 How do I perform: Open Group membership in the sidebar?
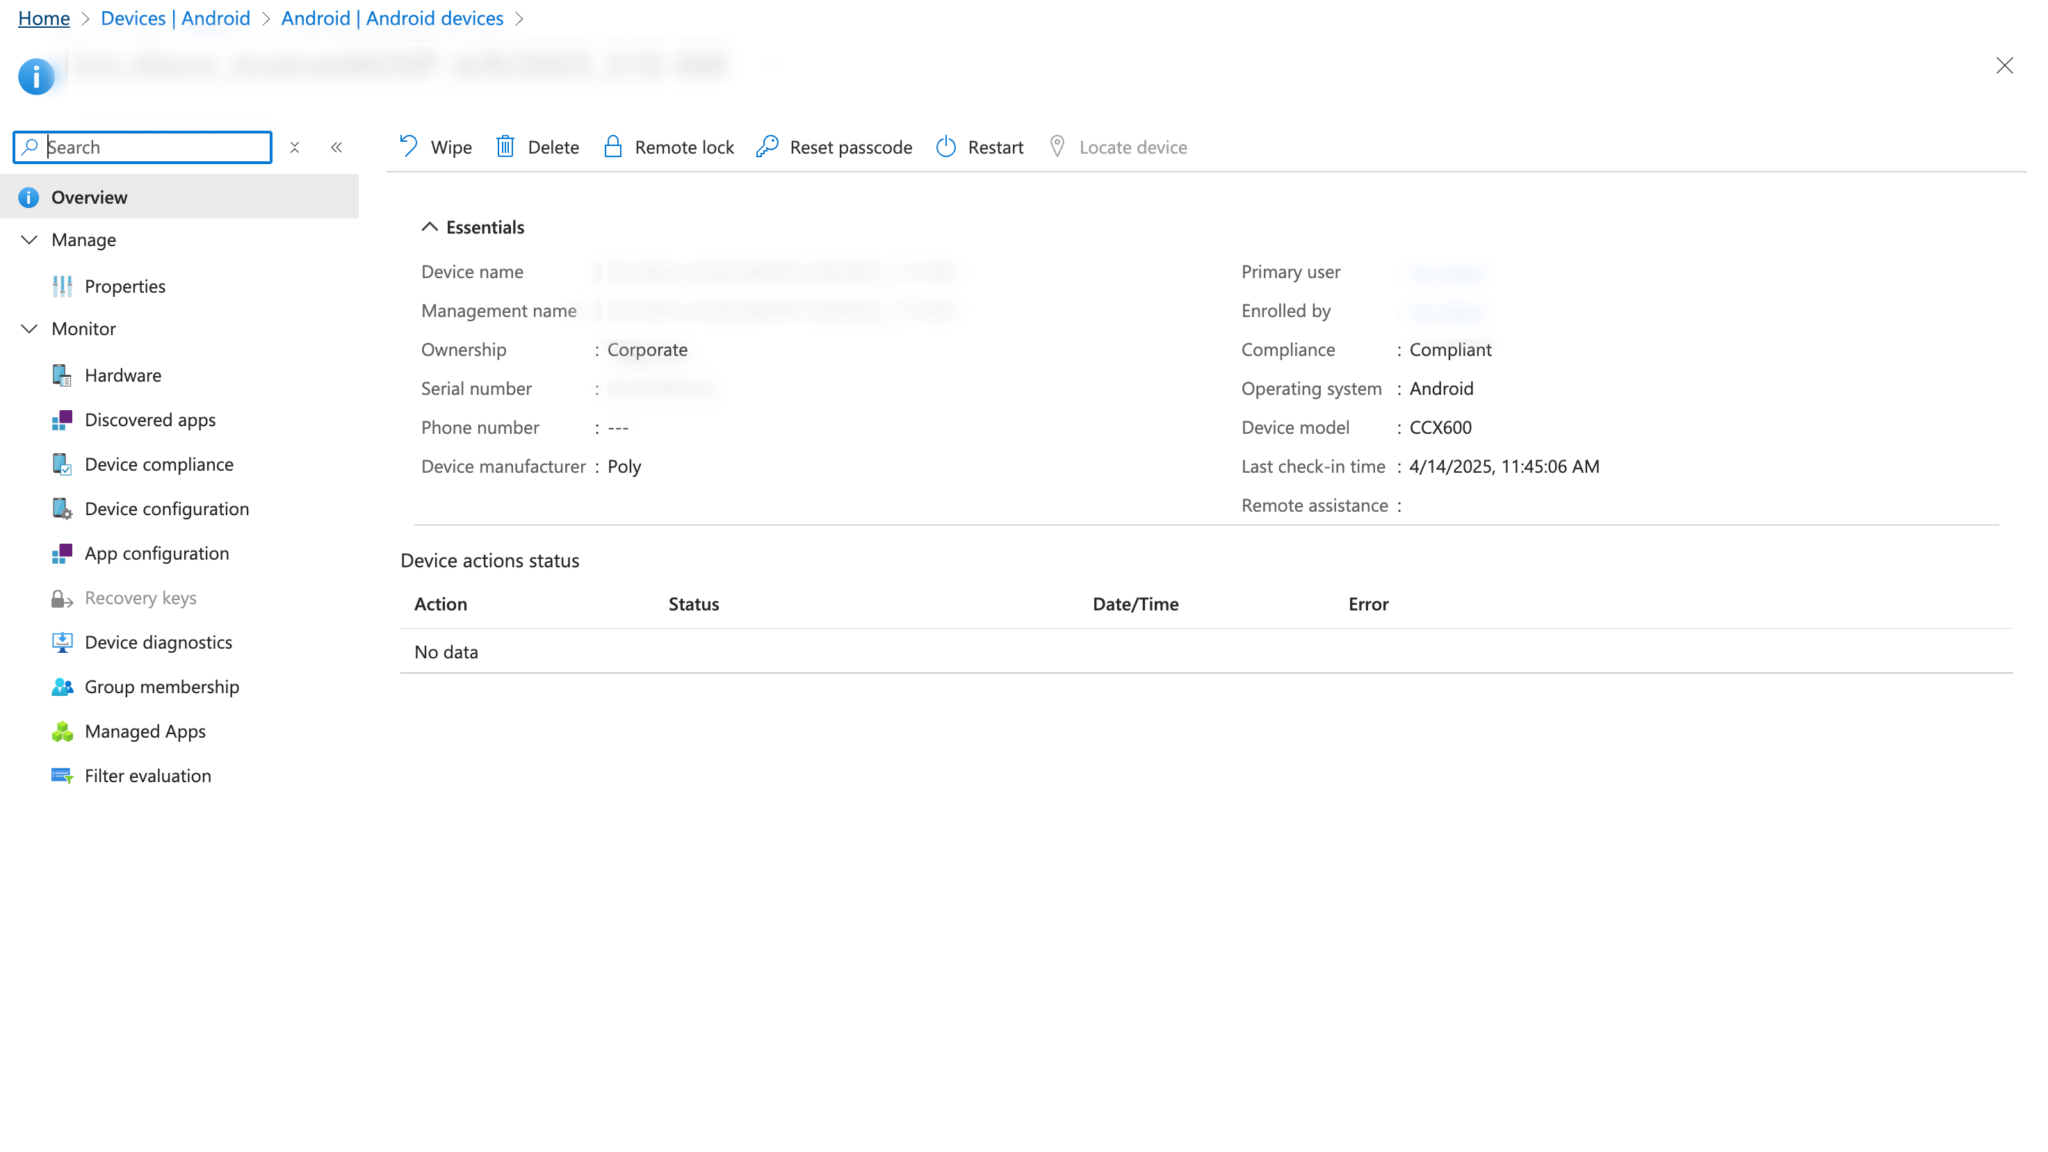click(x=161, y=687)
